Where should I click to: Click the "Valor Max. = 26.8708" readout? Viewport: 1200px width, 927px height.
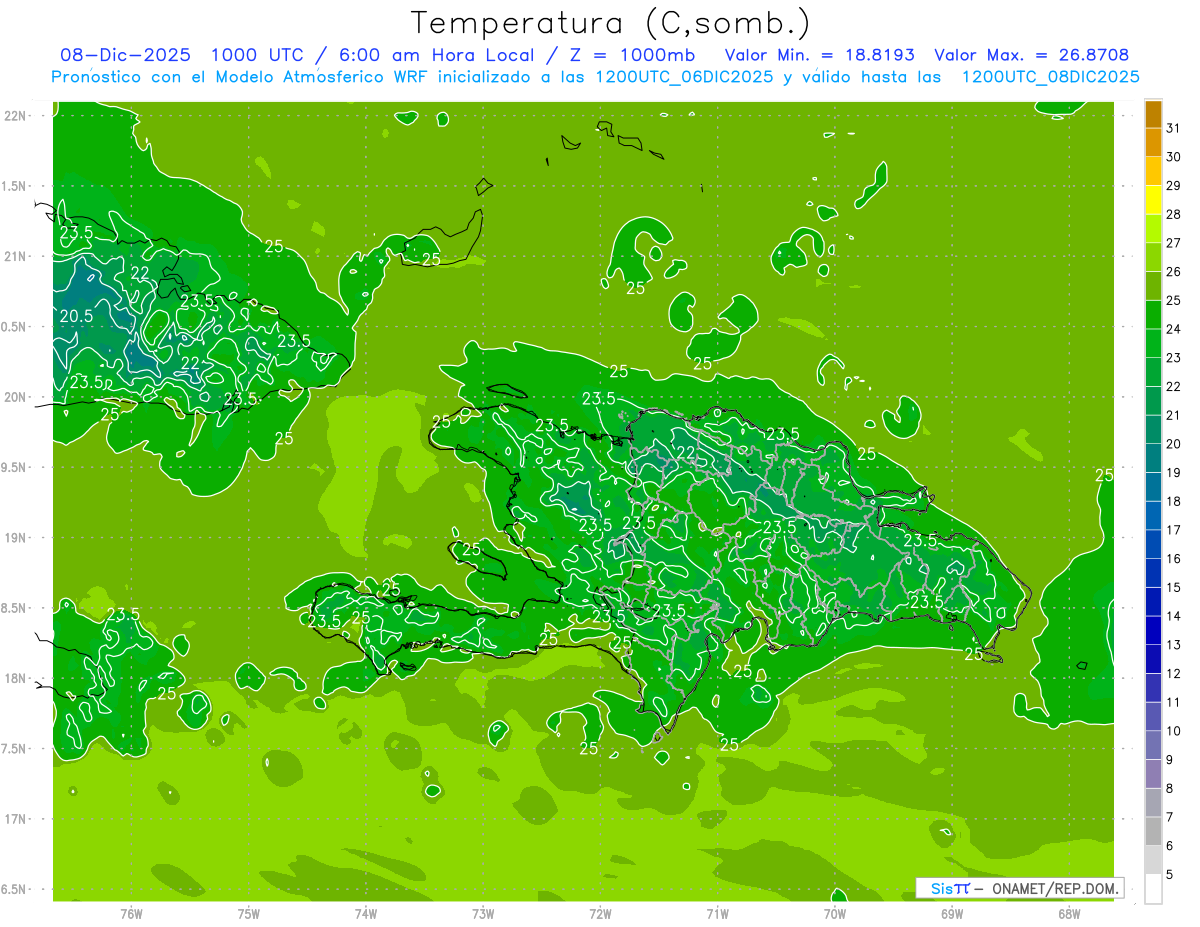pyautogui.click(x=1032, y=55)
